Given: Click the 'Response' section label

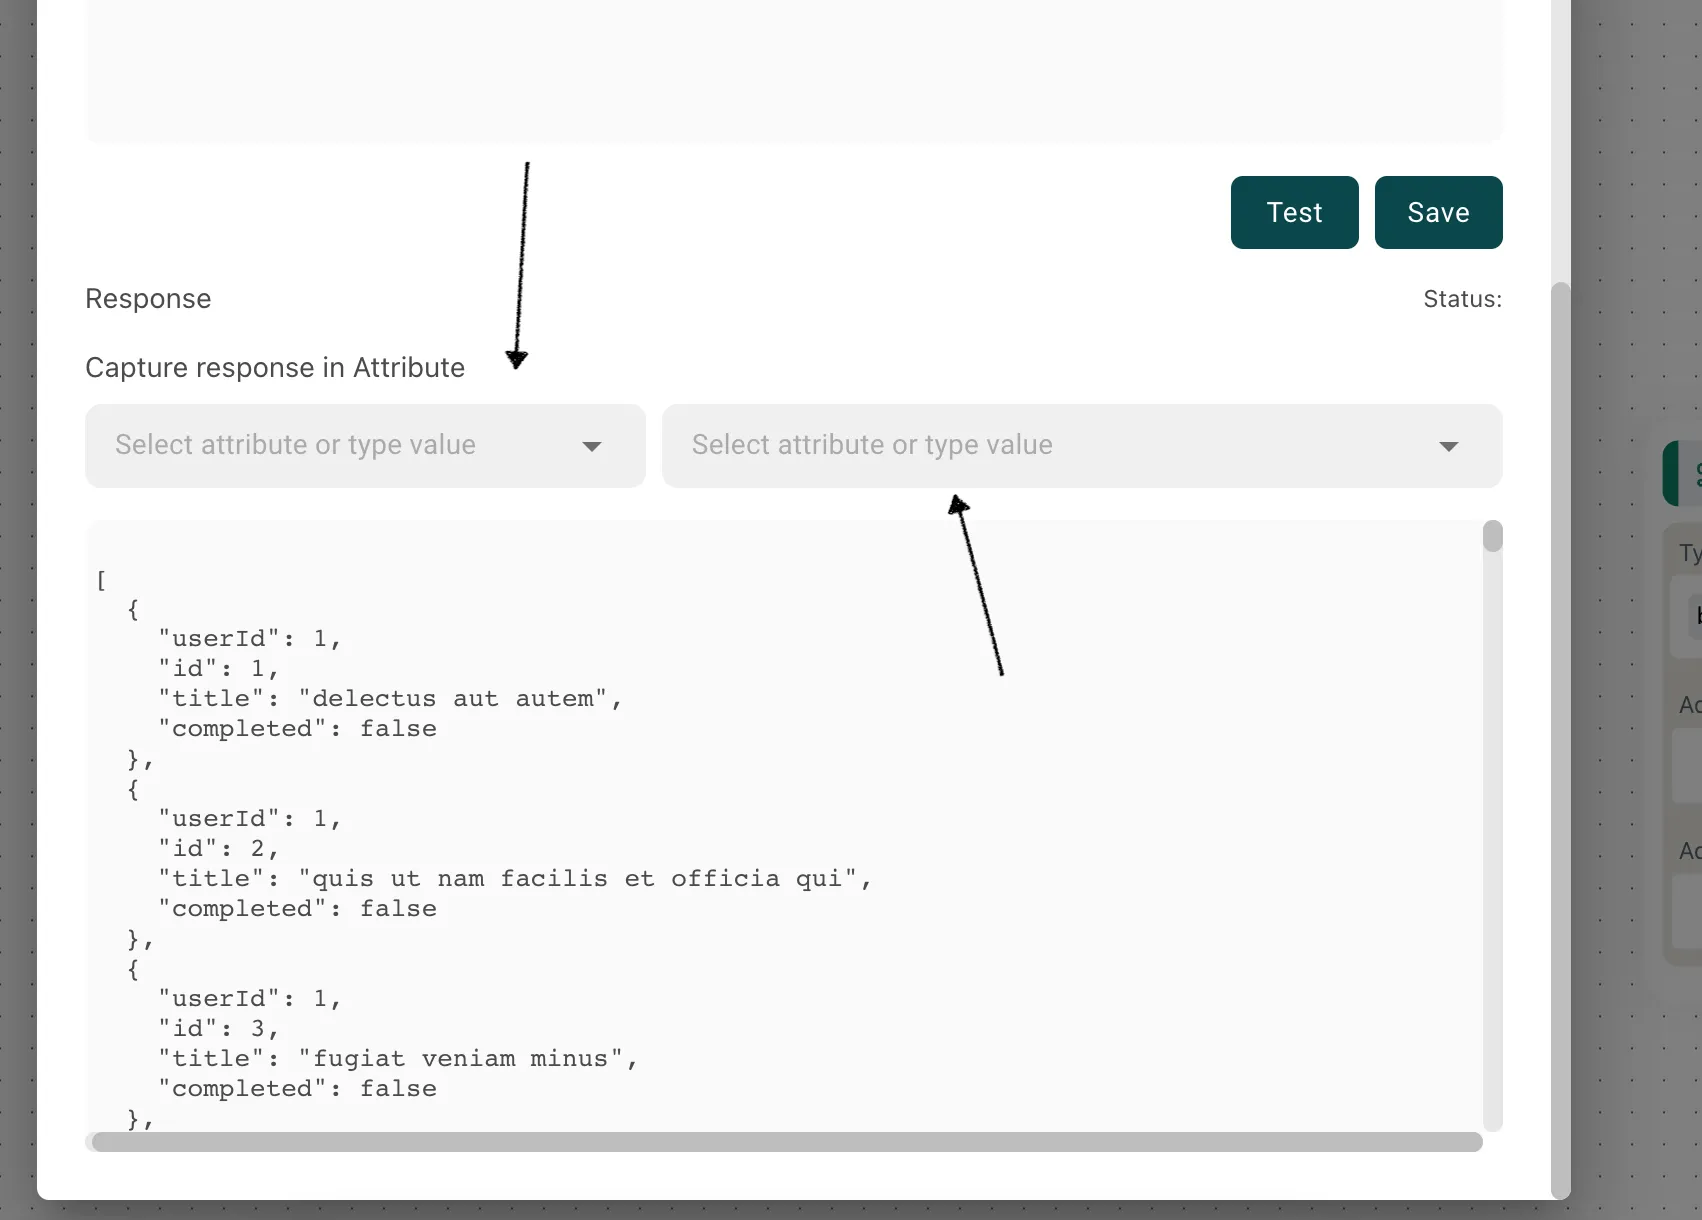Looking at the screenshot, I should pyautogui.click(x=148, y=298).
